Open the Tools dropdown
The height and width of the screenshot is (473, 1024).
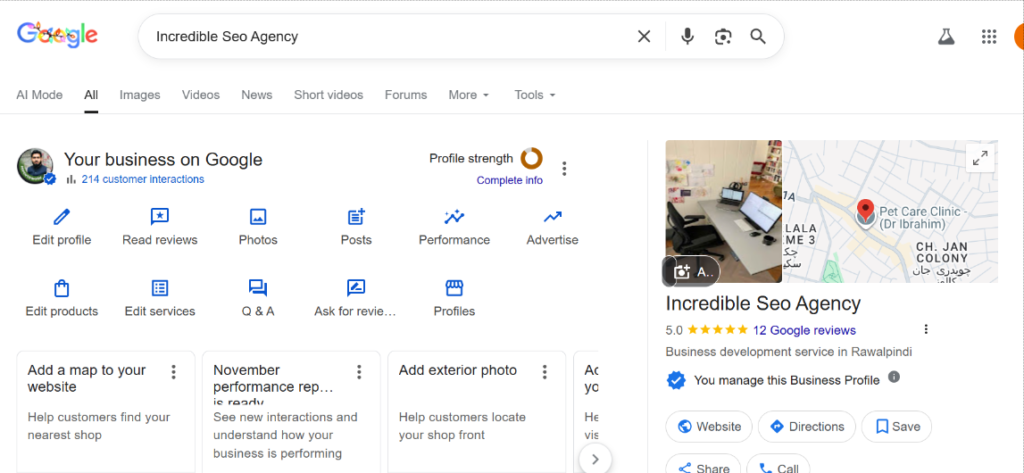(x=535, y=95)
